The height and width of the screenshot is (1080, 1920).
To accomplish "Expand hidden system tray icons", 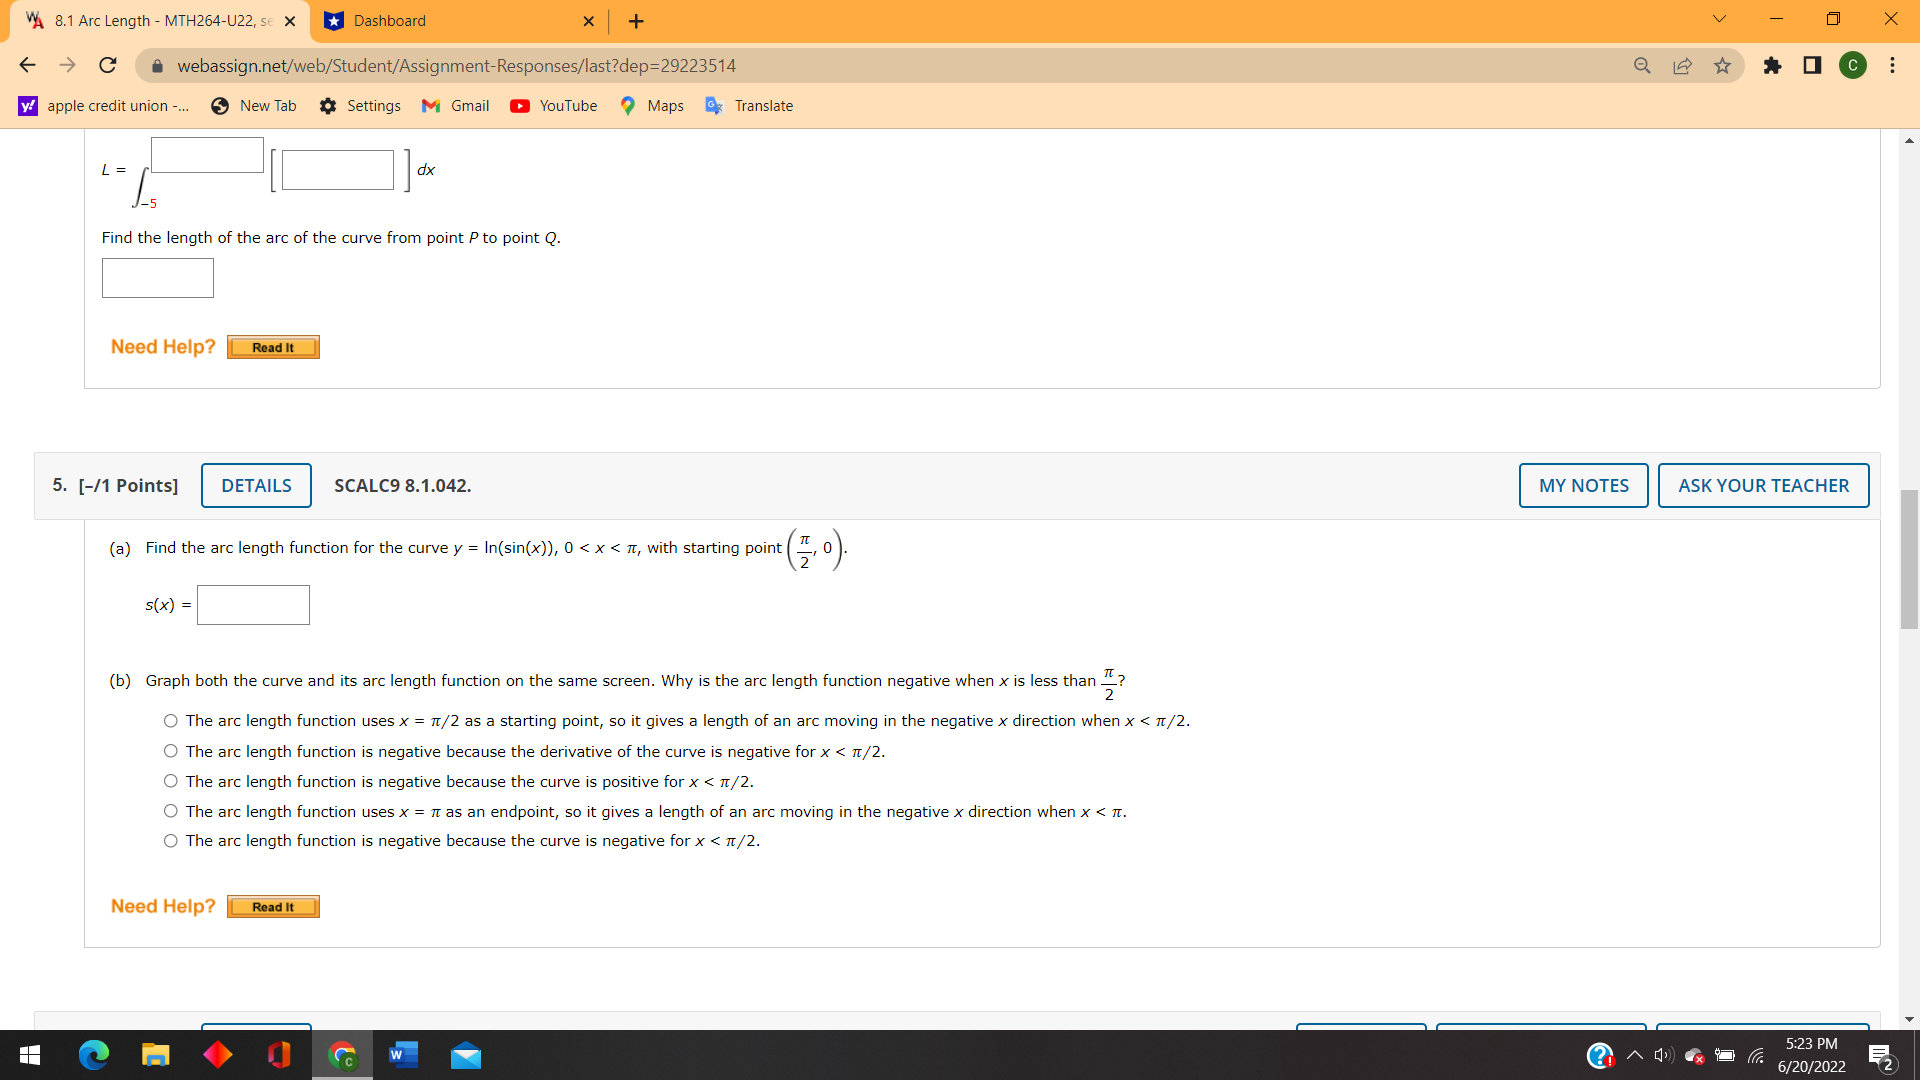I will (x=1634, y=1055).
